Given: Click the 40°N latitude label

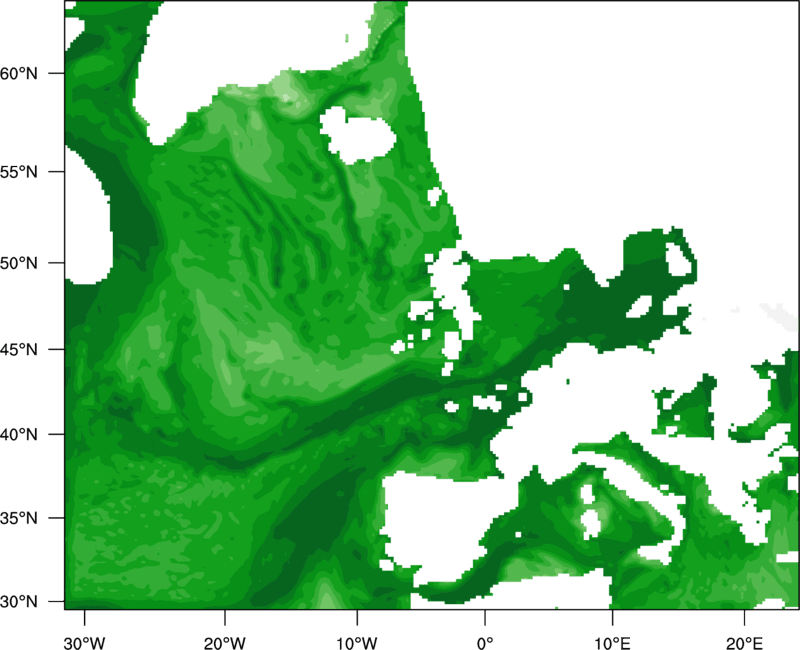Looking at the screenshot, I should coord(19,435).
